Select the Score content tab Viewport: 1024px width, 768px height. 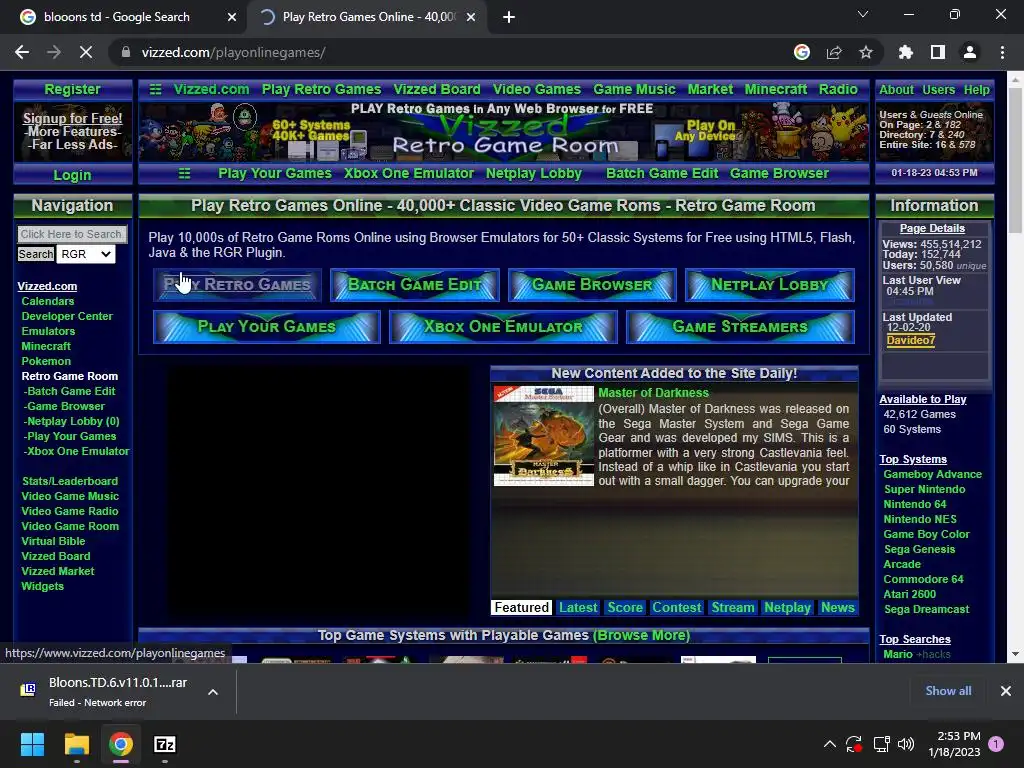(x=625, y=608)
